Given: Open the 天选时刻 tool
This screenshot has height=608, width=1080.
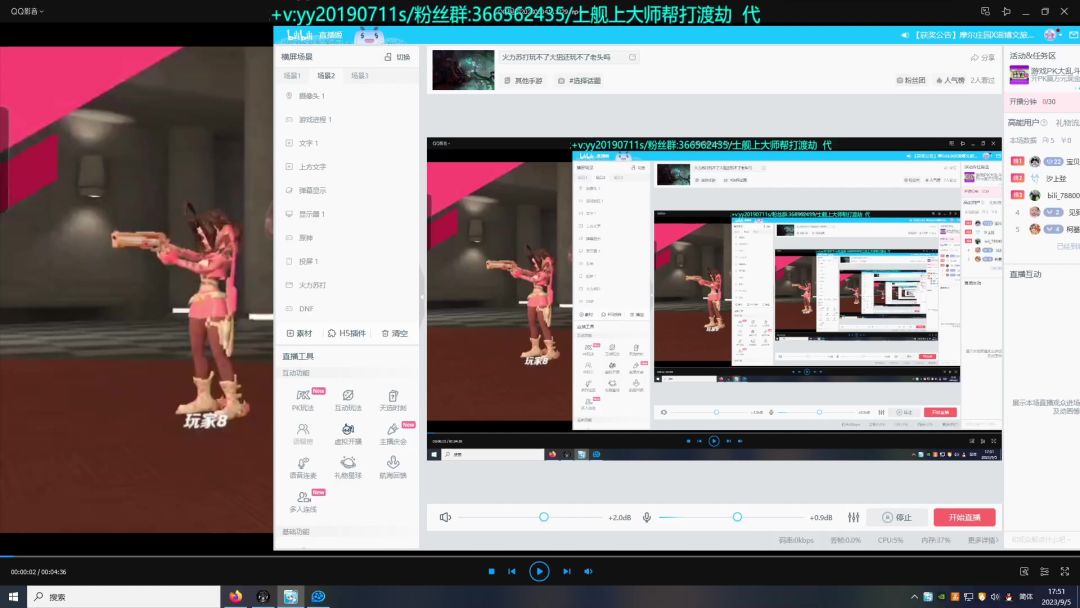Looking at the screenshot, I should tap(393, 400).
